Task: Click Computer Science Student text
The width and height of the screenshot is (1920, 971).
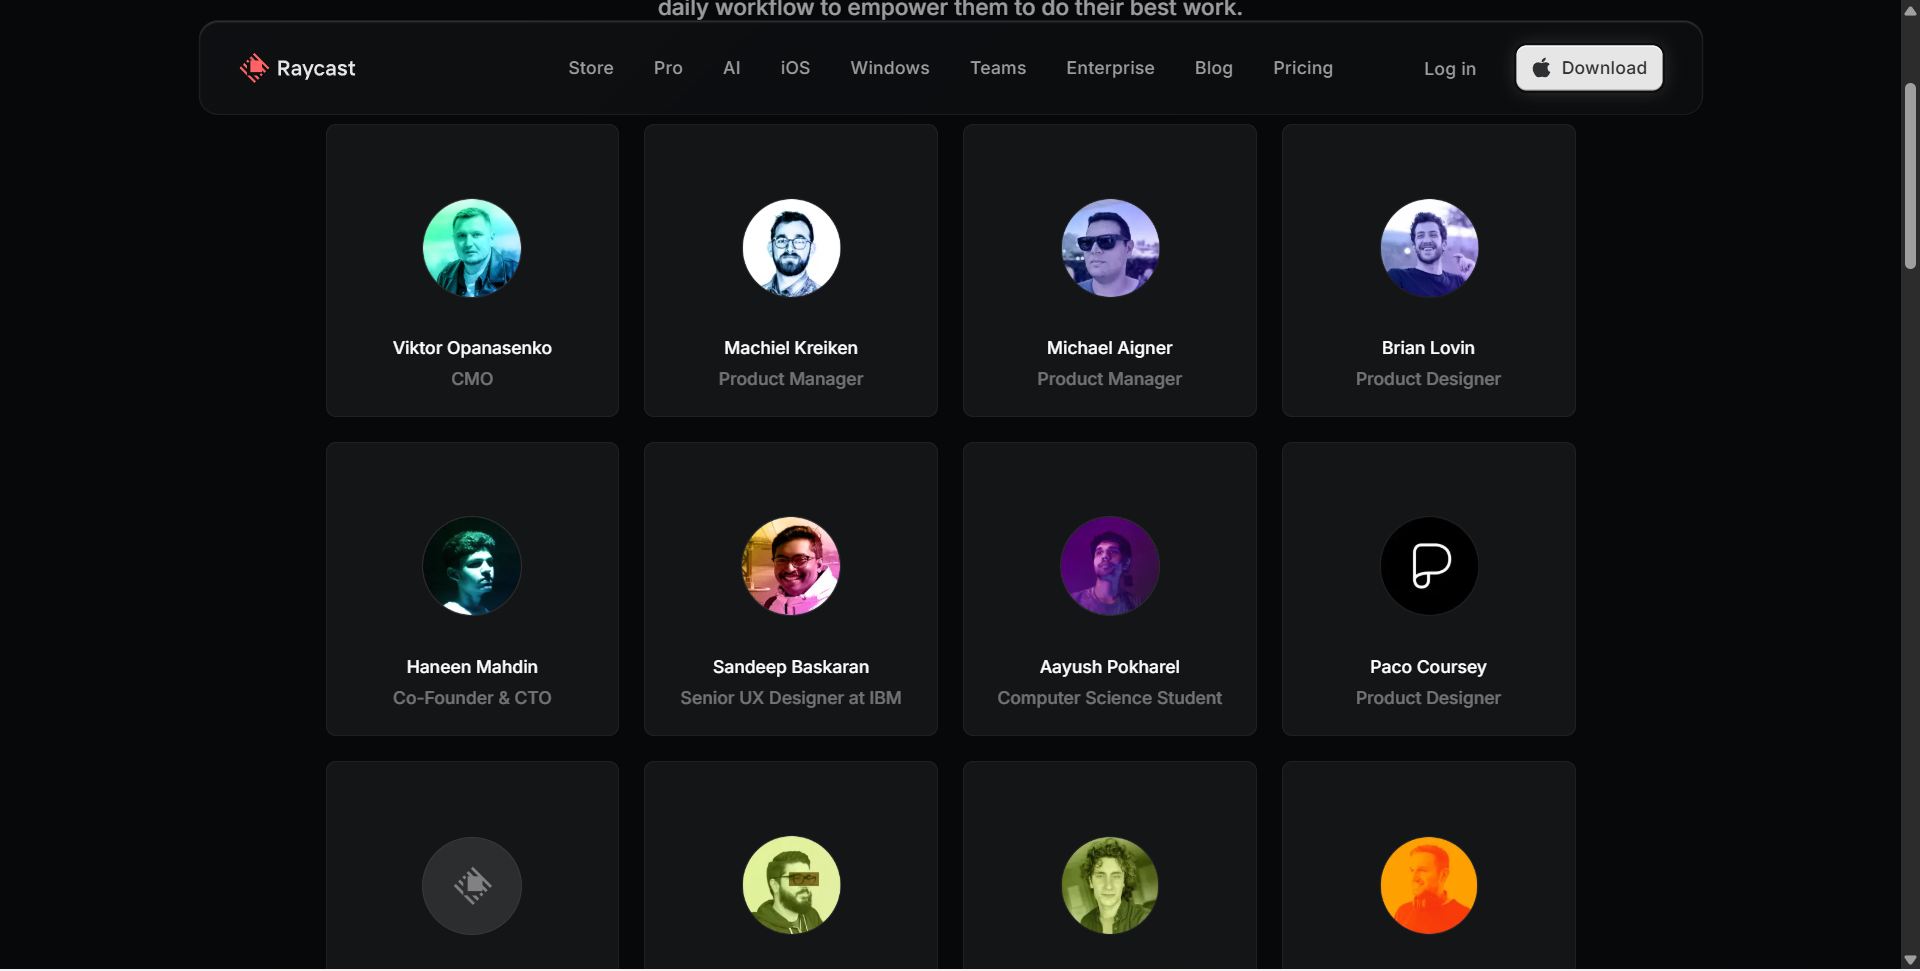Action: (x=1110, y=698)
